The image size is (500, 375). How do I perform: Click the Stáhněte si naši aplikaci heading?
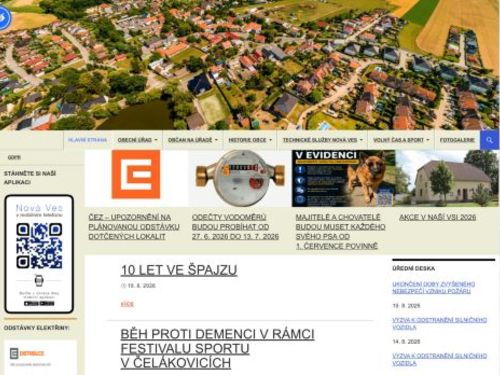coord(30,178)
